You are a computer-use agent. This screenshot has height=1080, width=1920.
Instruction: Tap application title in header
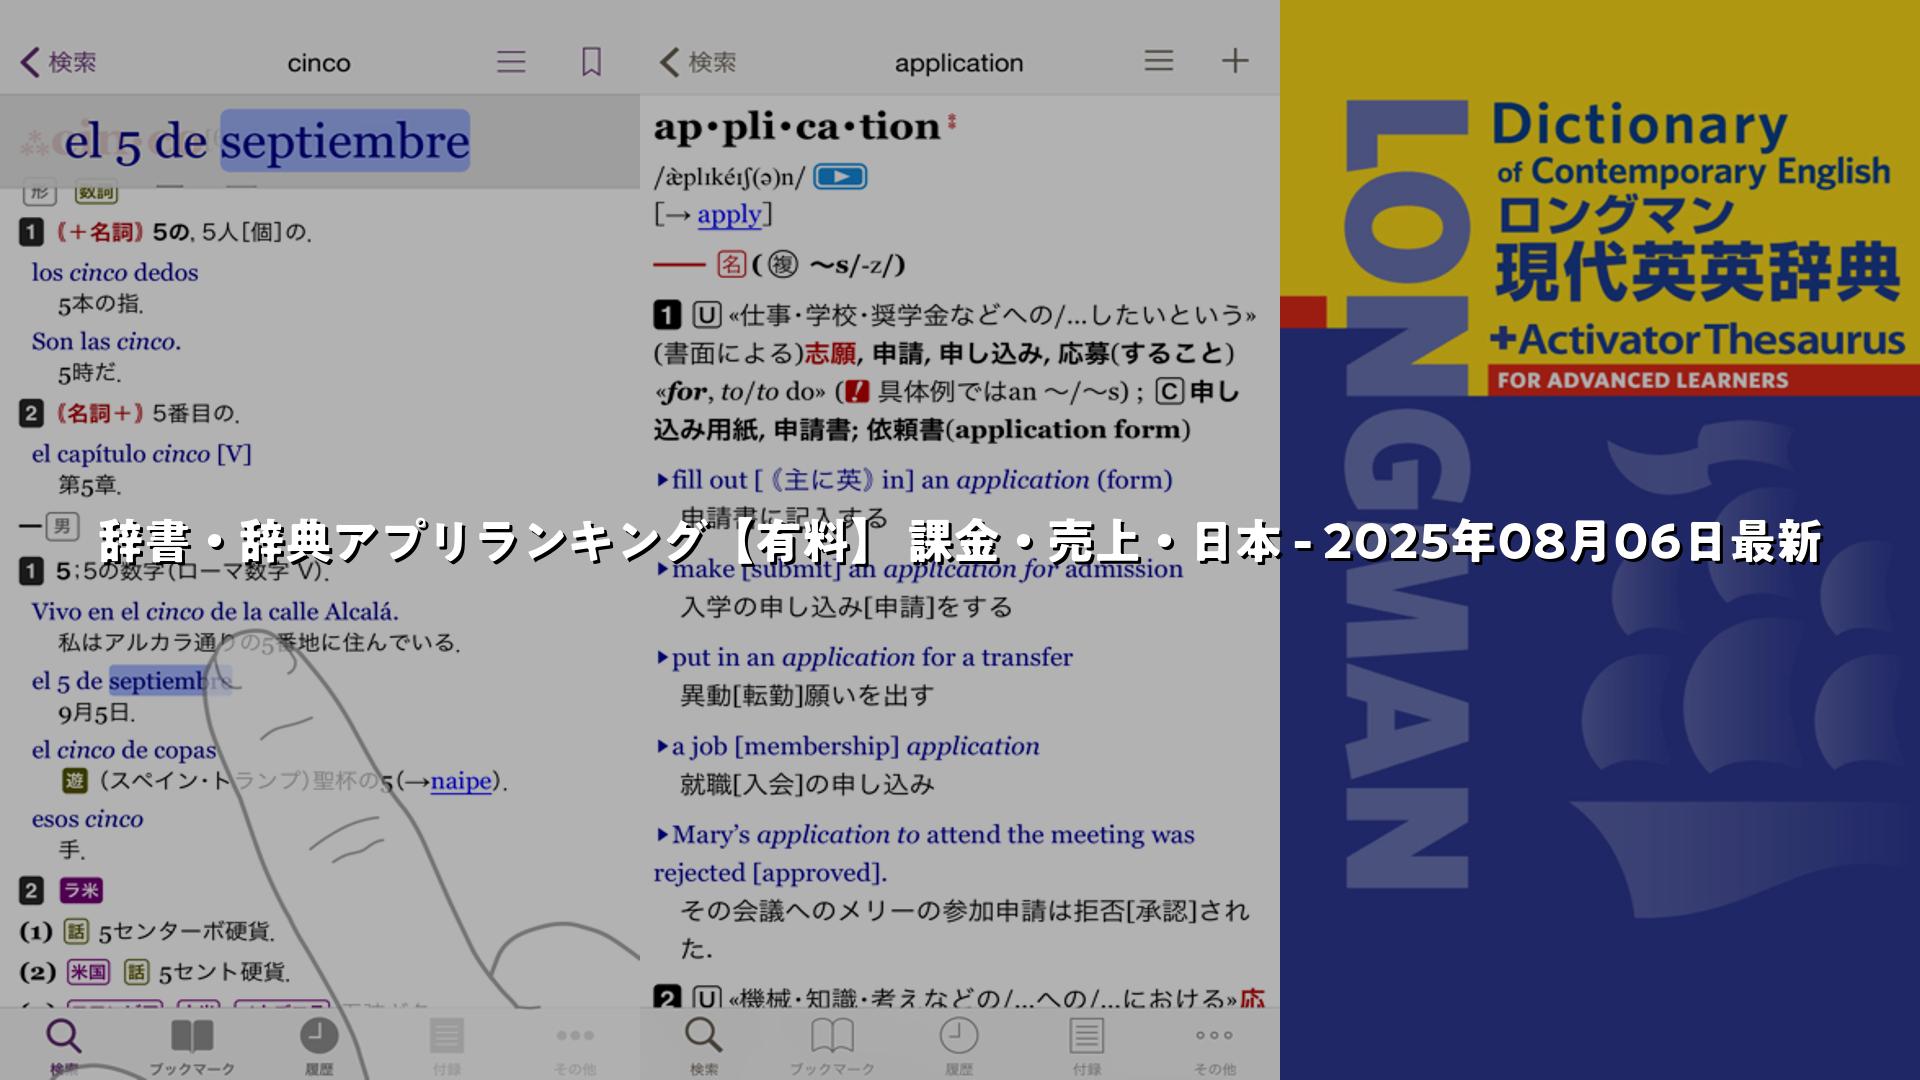(x=959, y=63)
